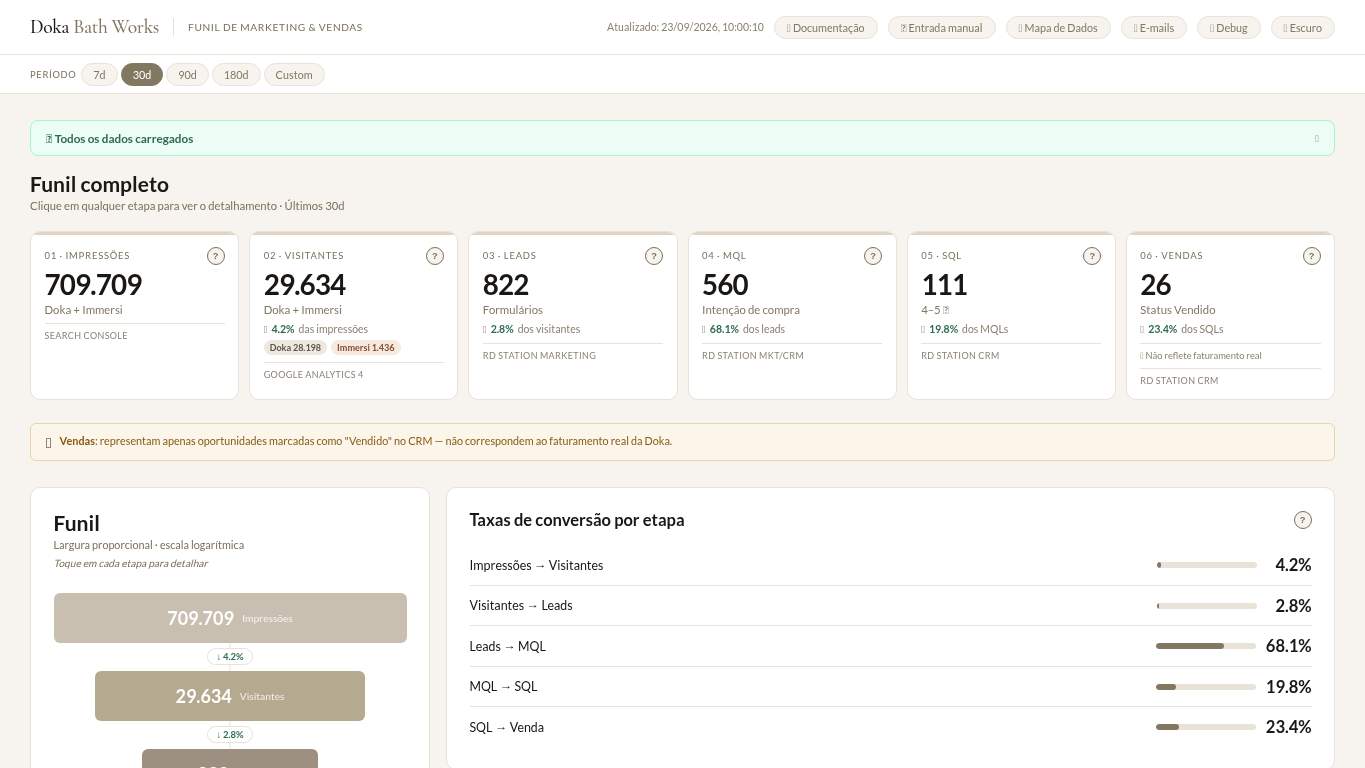The width and height of the screenshot is (1365, 768).
Task: Open the 05 SQL card with 111
Action: click(1011, 316)
